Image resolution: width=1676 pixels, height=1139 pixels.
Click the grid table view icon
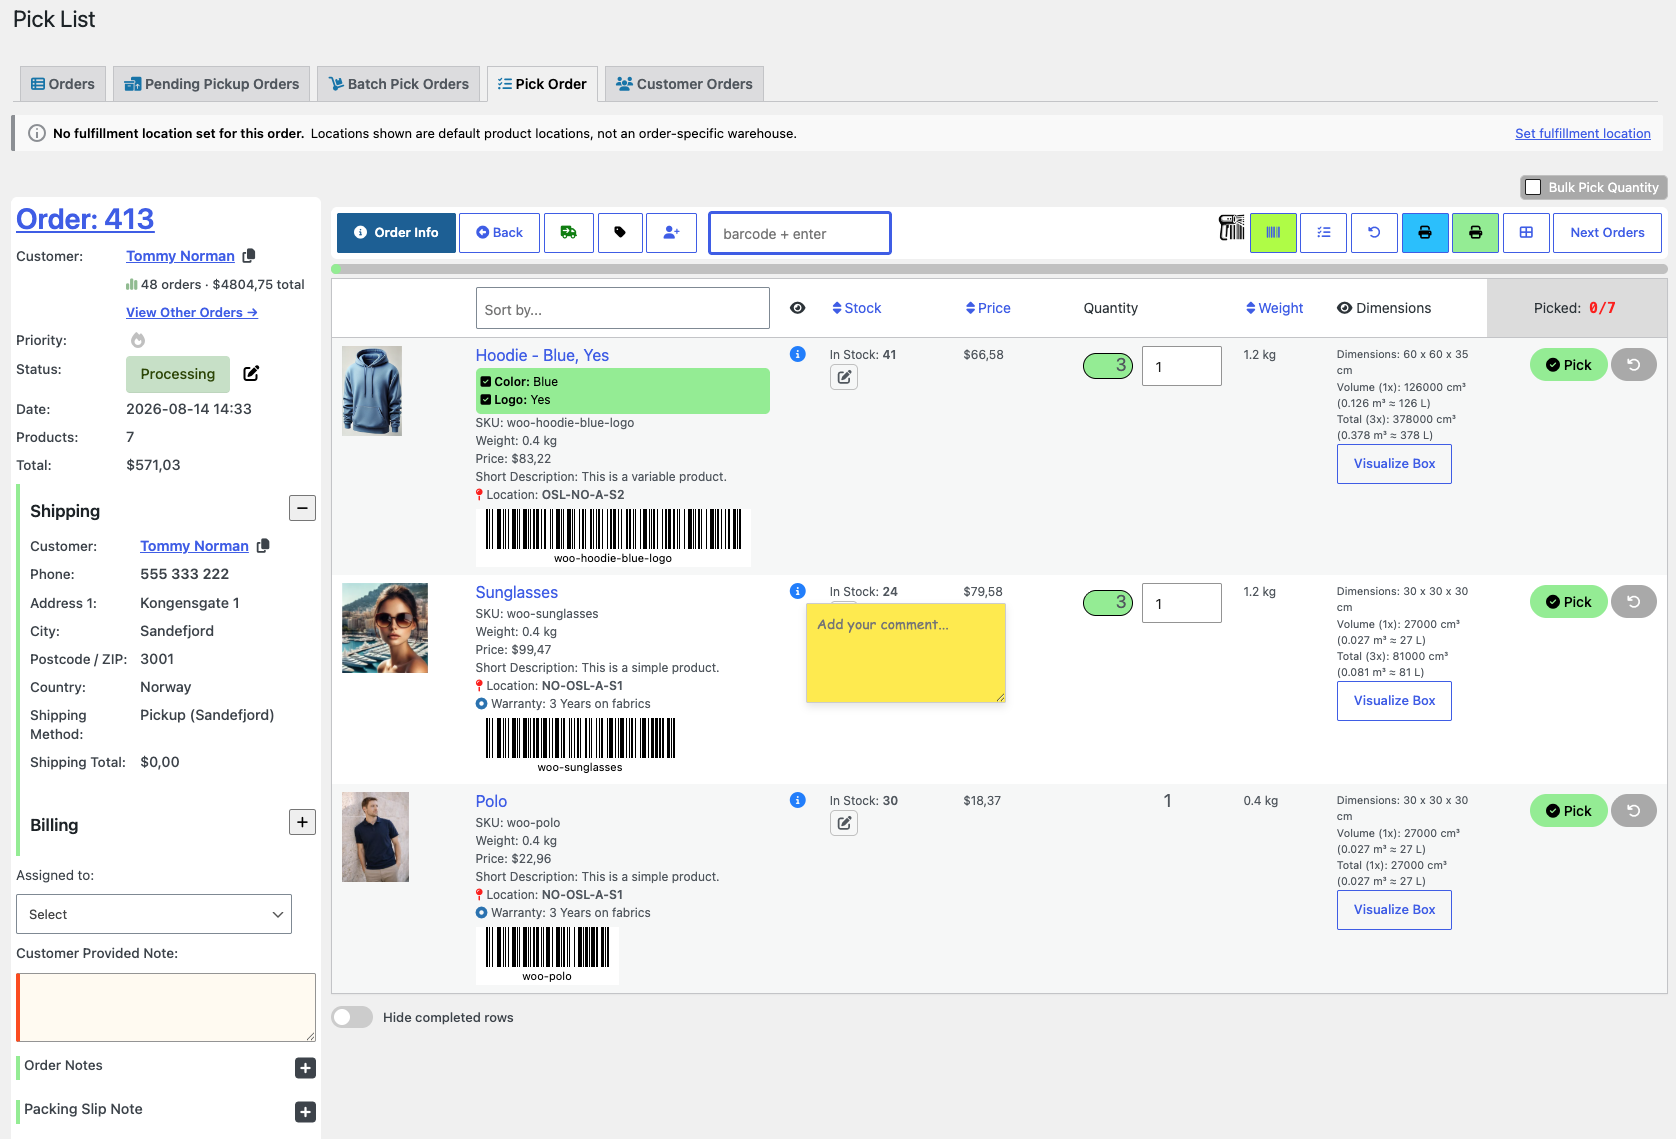(x=1526, y=233)
